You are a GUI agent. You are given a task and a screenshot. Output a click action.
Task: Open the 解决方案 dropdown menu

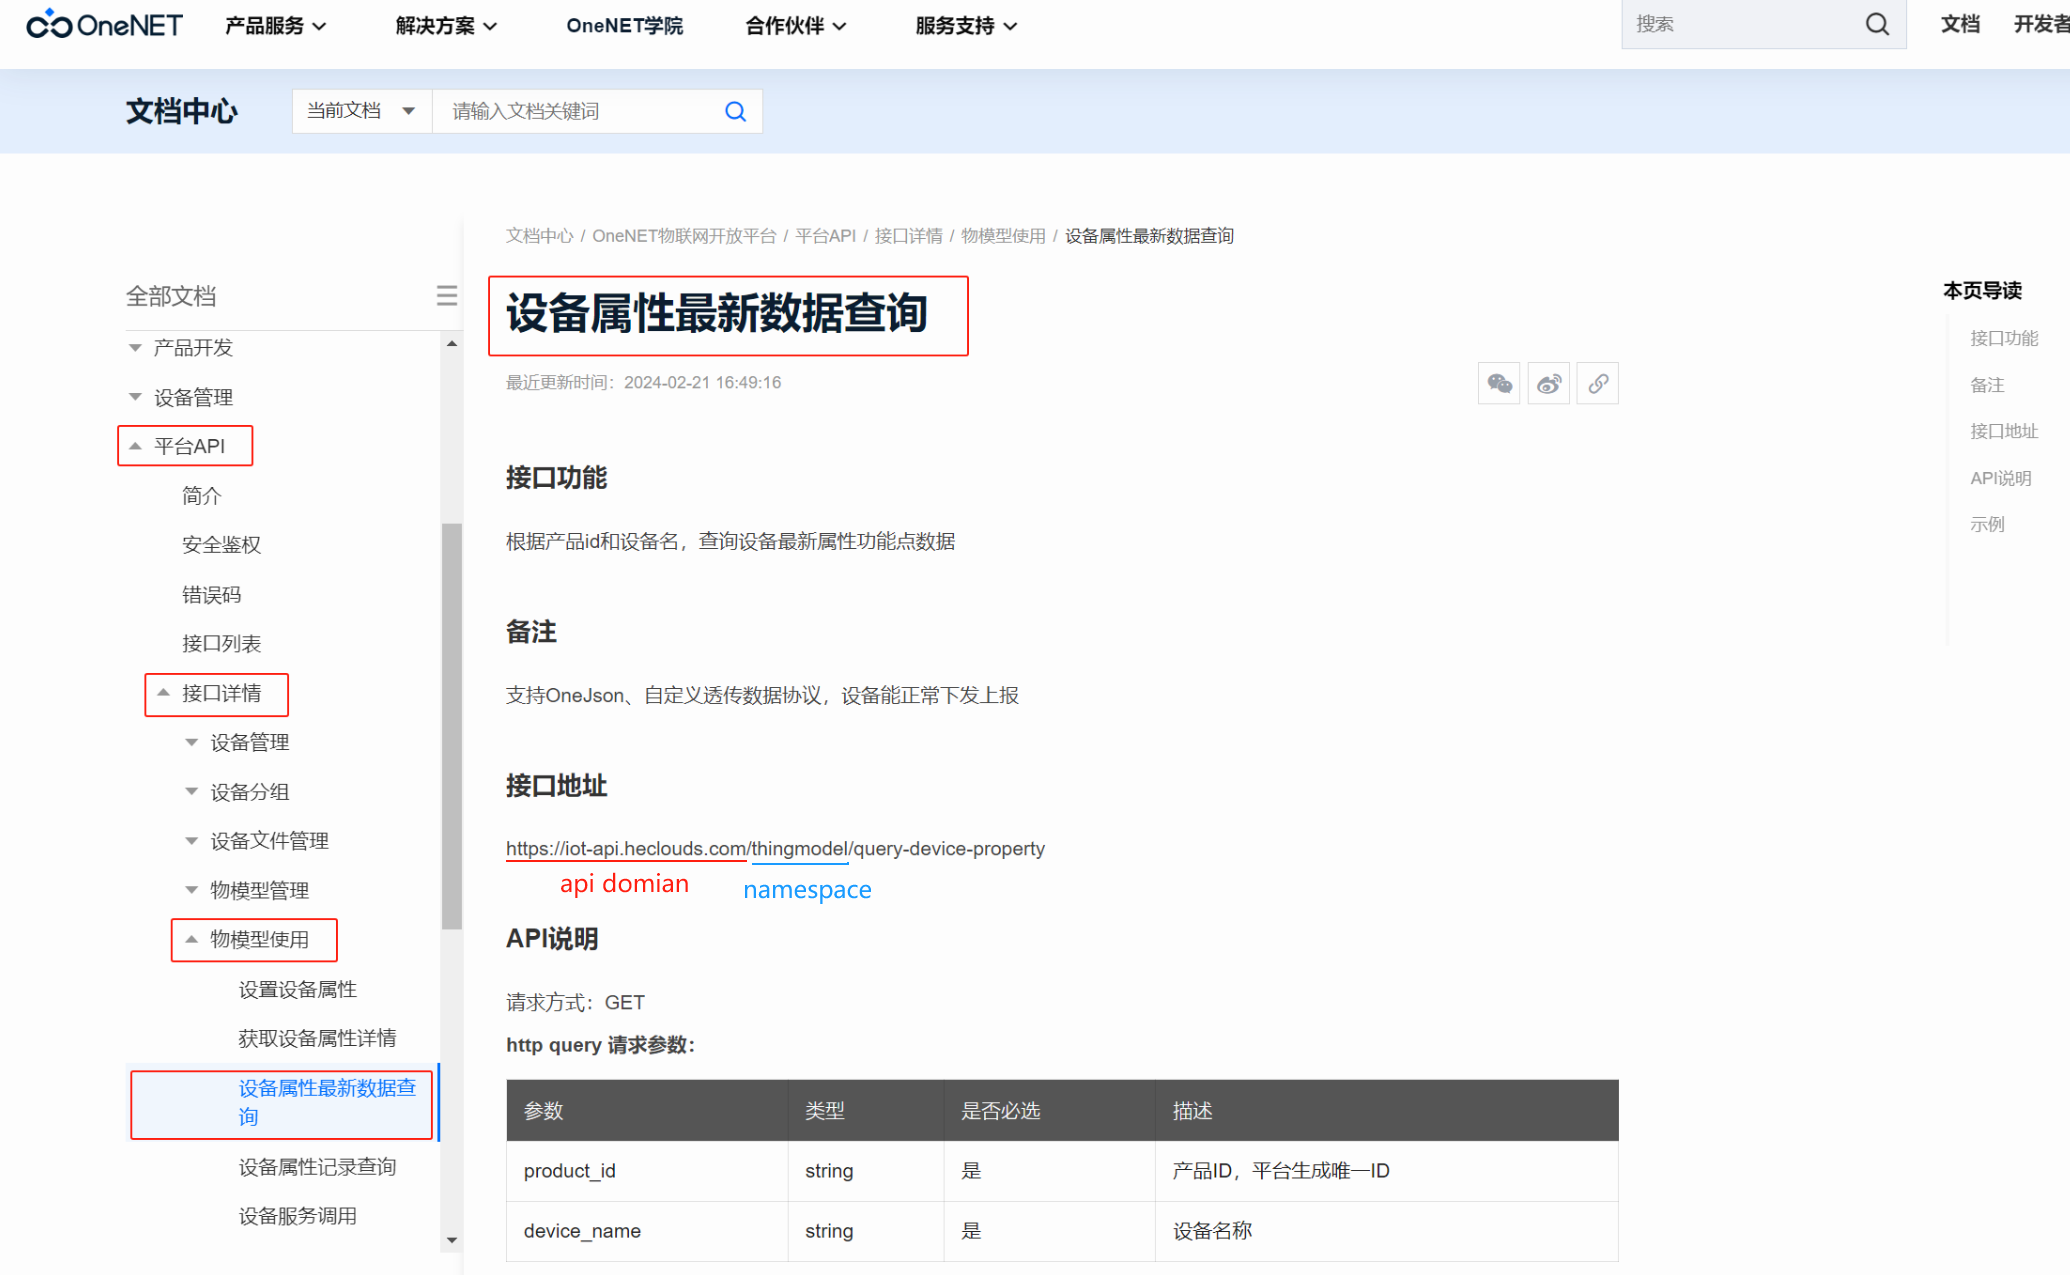point(446,26)
